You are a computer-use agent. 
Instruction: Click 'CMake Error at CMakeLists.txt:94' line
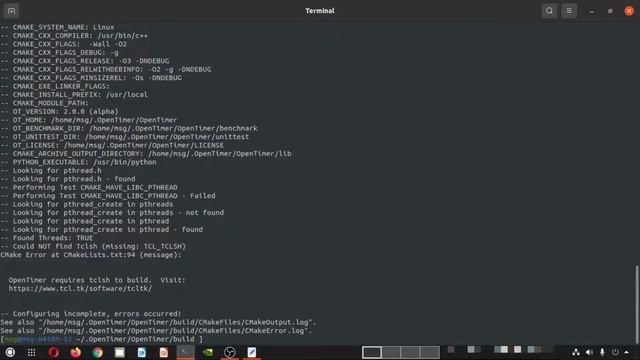pyautogui.click(x=91, y=255)
